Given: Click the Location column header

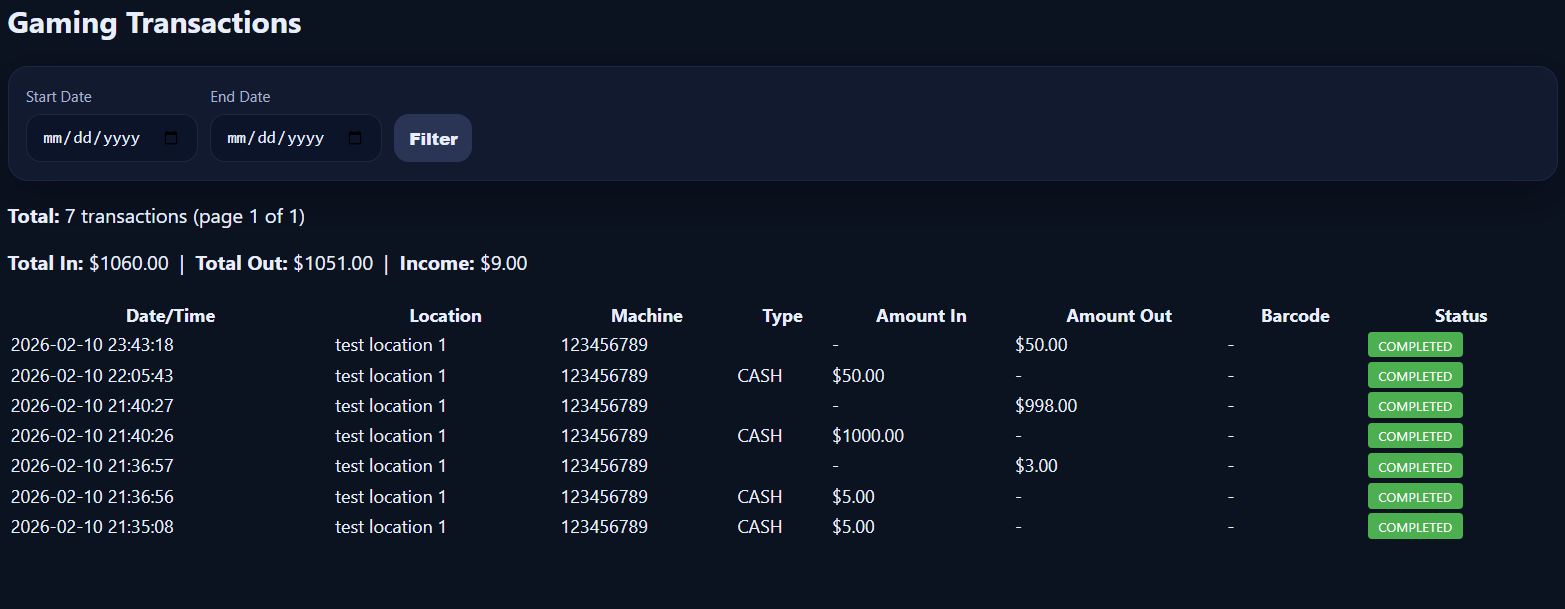Looking at the screenshot, I should [445, 316].
